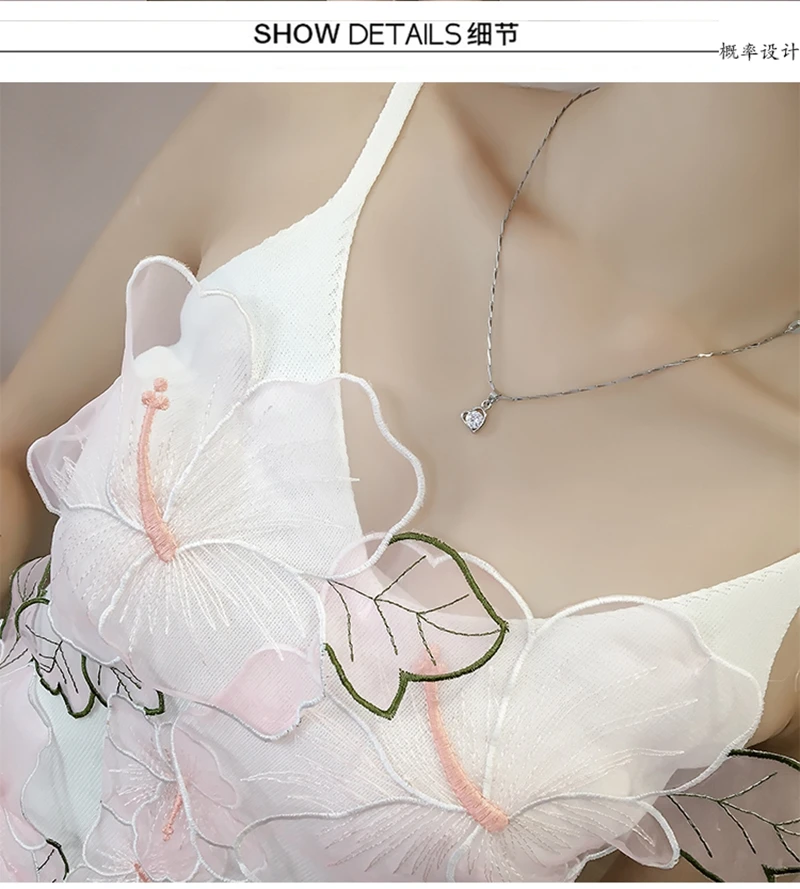Click the "SHOW DETAILS 细节" heading
800x889 pixels.
point(386,34)
